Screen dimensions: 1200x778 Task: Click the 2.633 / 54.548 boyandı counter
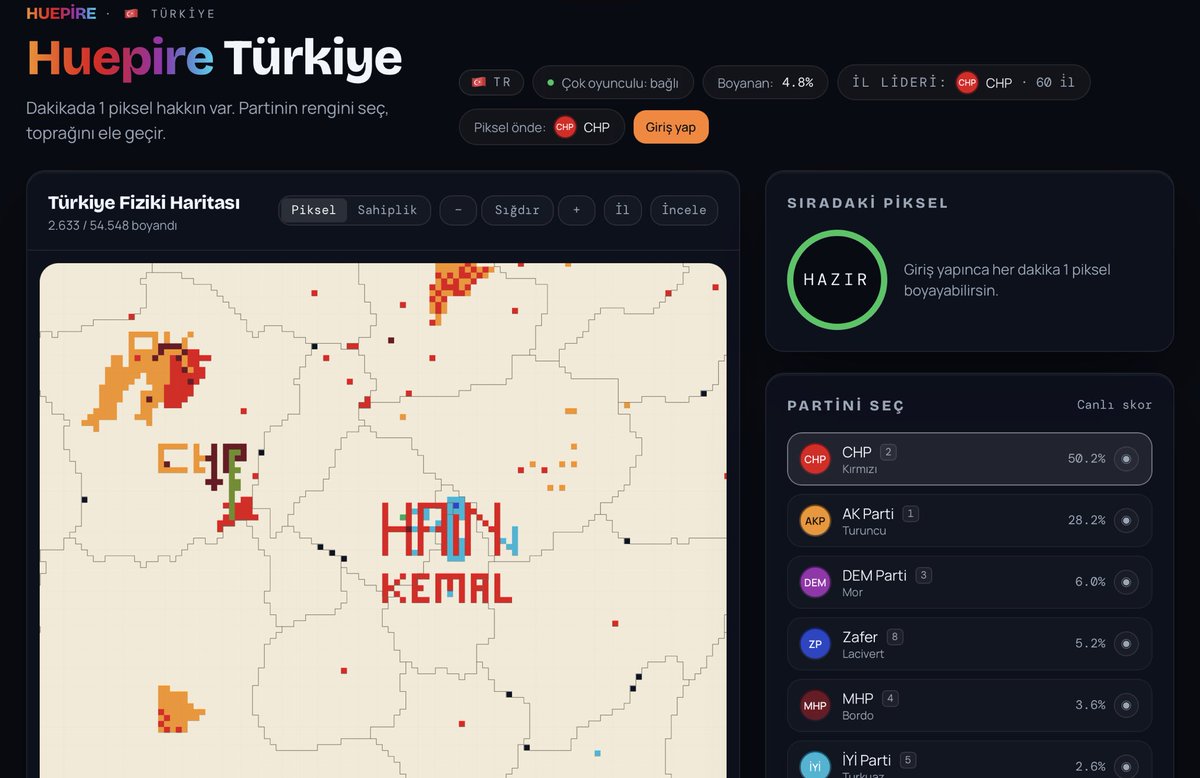tap(112, 226)
